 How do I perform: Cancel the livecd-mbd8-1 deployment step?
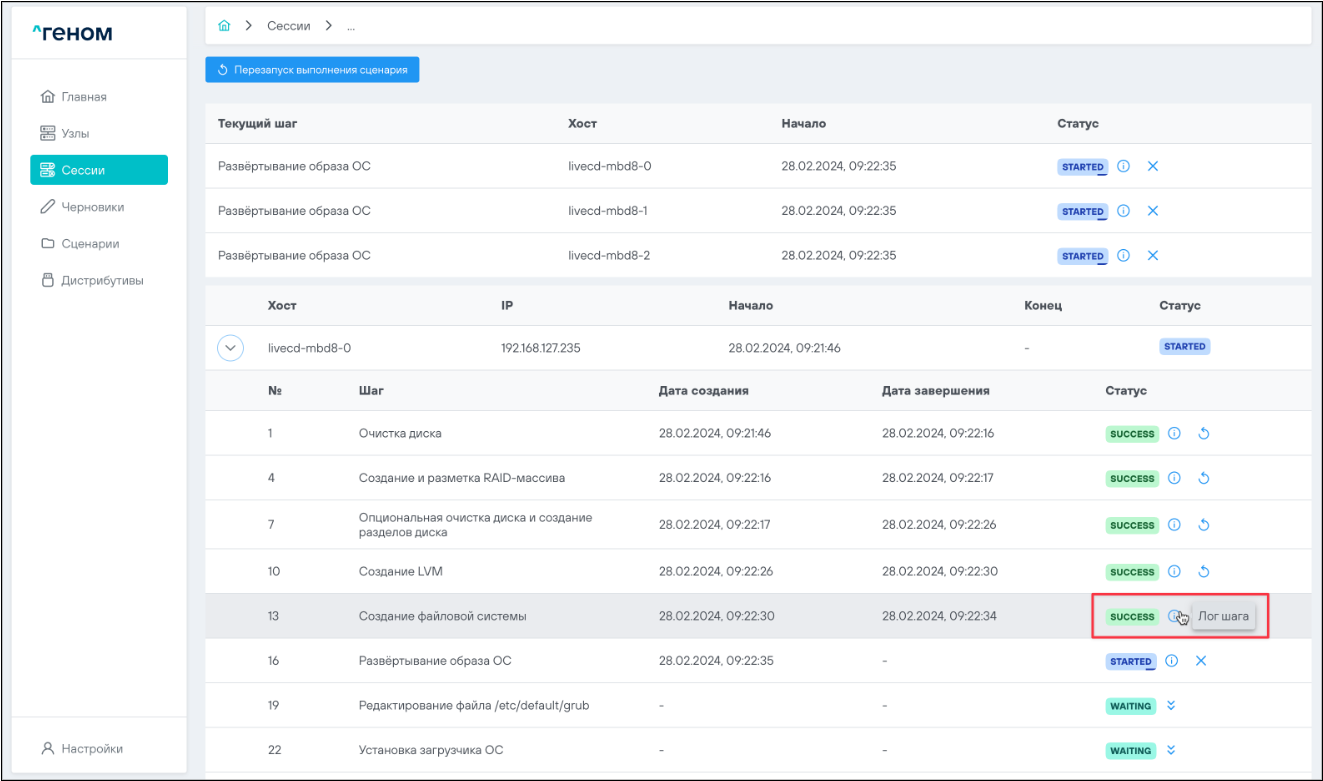pyautogui.click(x=1152, y=211)
